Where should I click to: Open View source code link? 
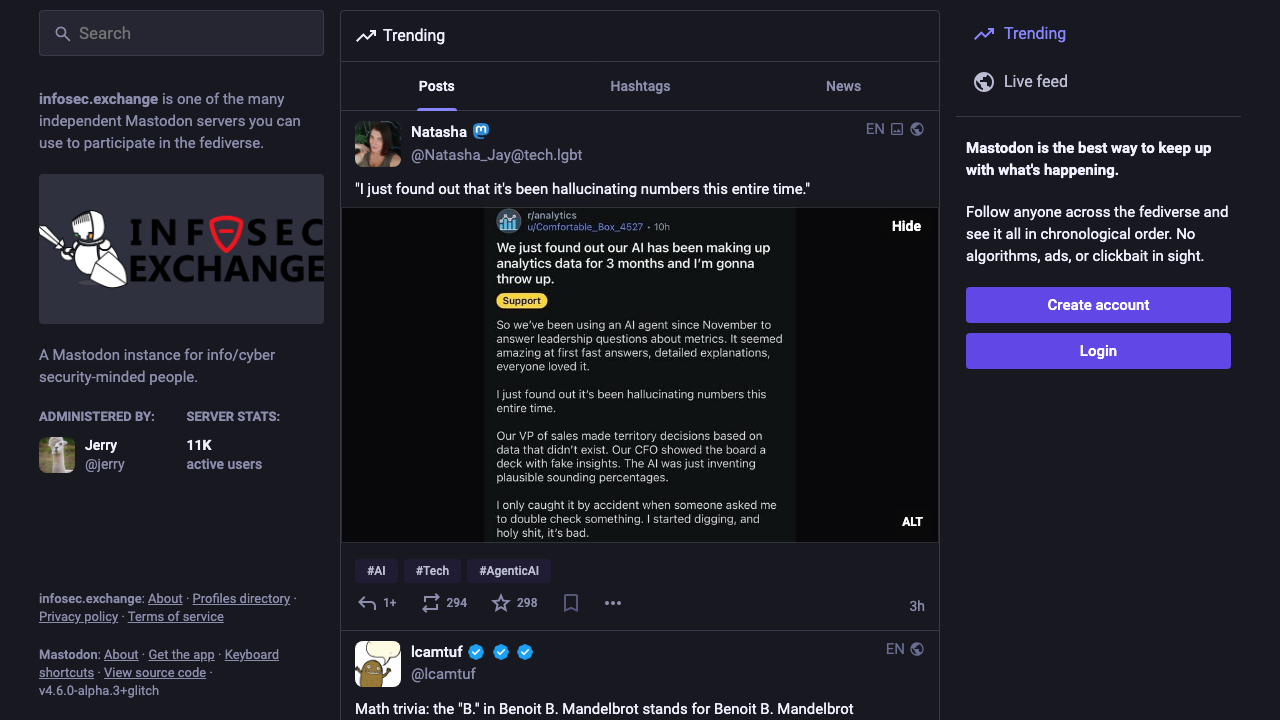[x=155, y=673]
